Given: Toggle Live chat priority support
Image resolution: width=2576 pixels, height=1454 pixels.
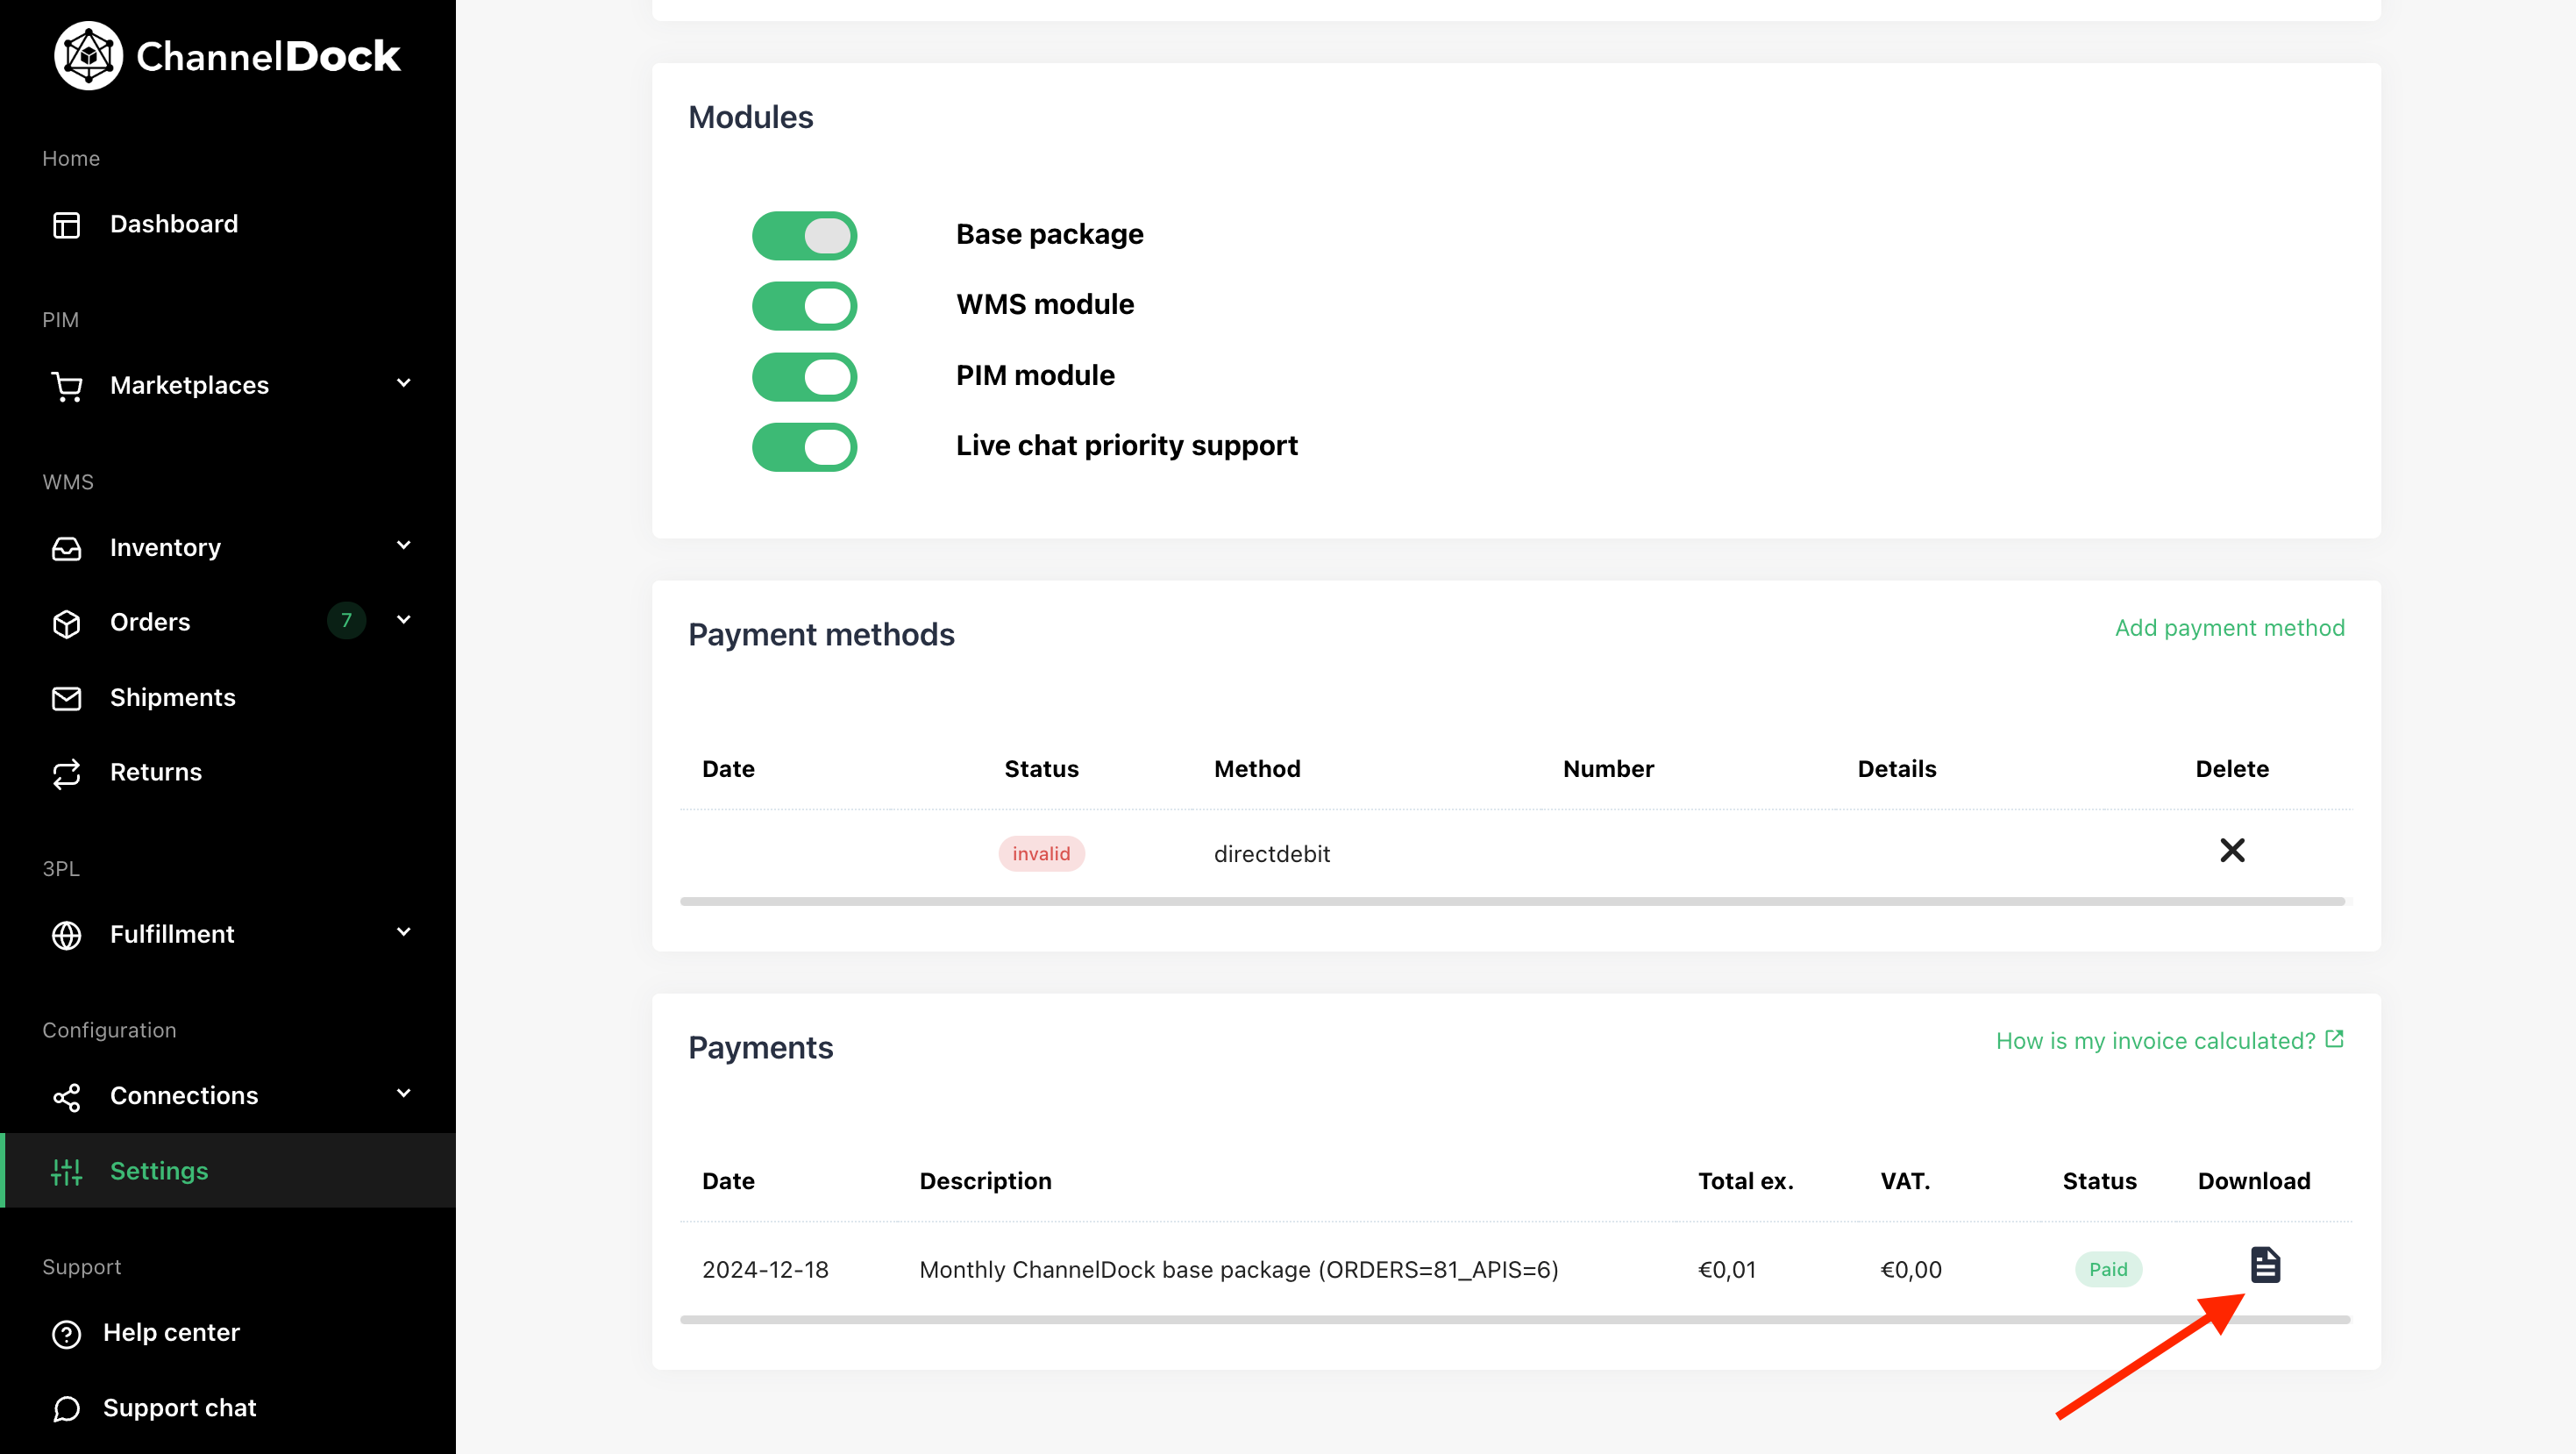Looking at the screenshot, I should (804, 447).
